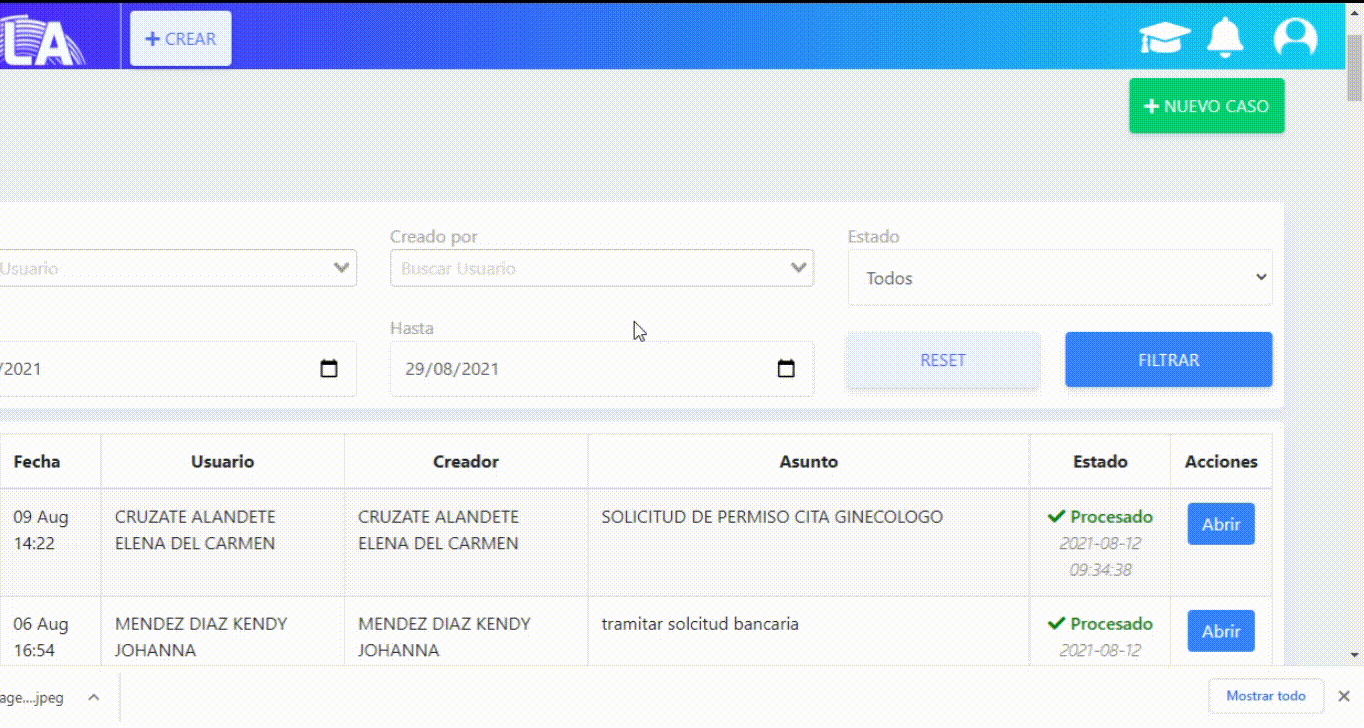1364x728 pixels.
Task: Open the user profile avatar icon
Action: tap(1295, 38)
